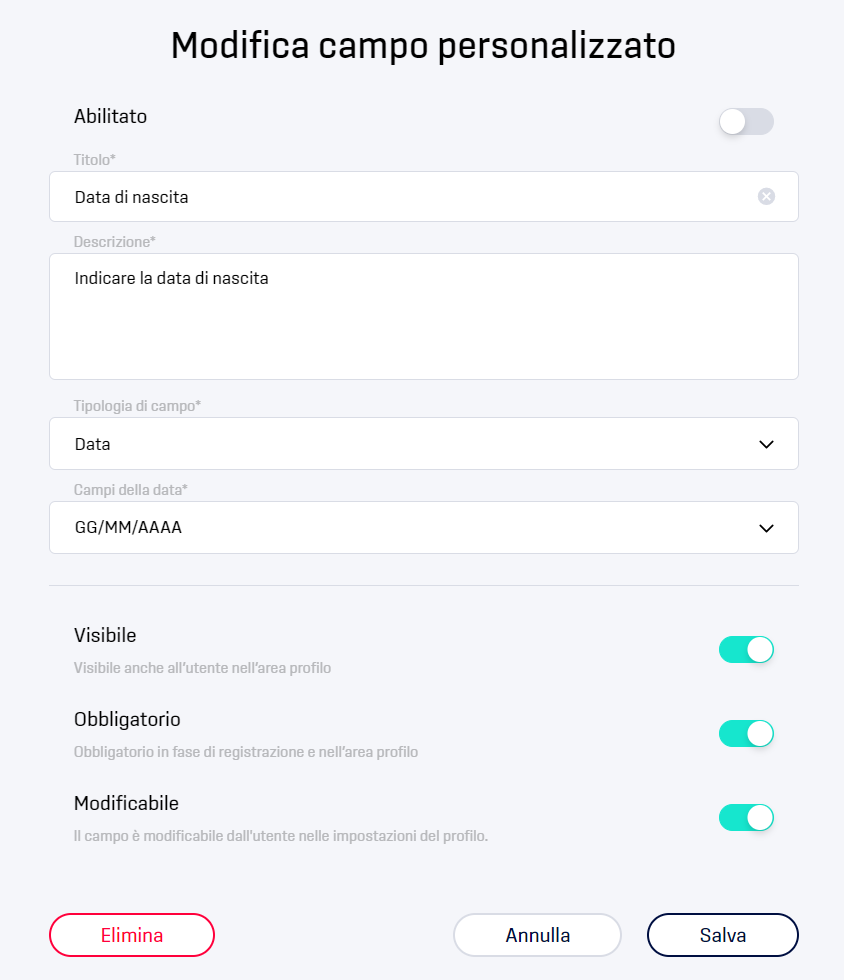This screenshot has width=844, height=980.
Task: Click the chevron arrow in the Data dropdown
Action: click(x=766, y=444)
